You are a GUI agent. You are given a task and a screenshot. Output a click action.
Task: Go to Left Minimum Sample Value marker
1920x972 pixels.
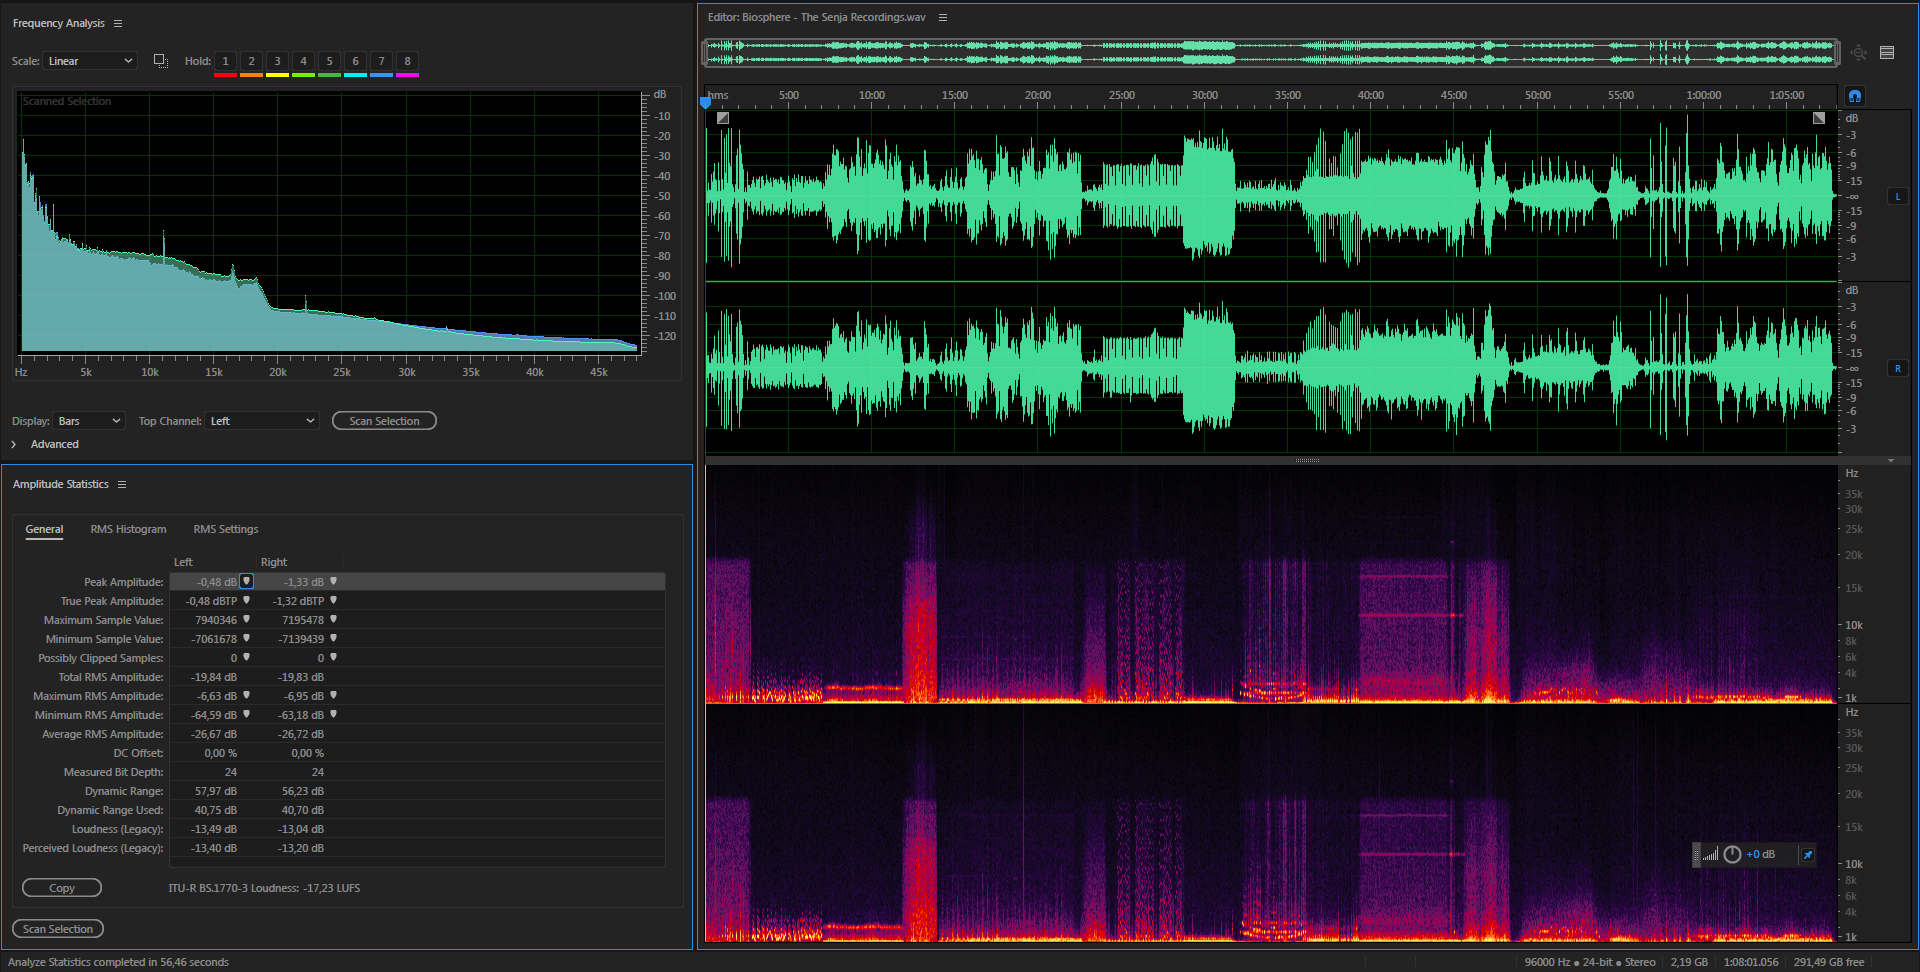click(246, 638)
